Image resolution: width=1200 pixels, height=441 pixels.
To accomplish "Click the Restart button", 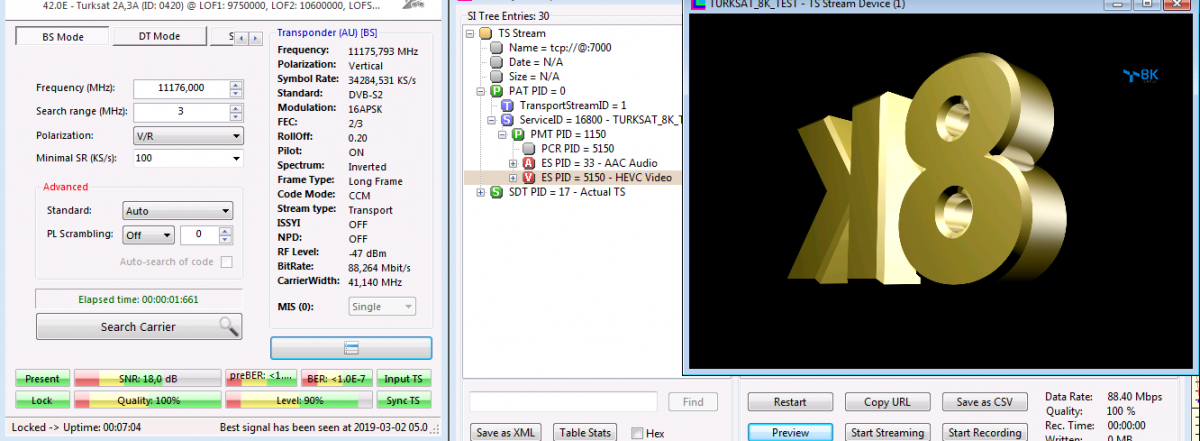I will click(790, 402).
